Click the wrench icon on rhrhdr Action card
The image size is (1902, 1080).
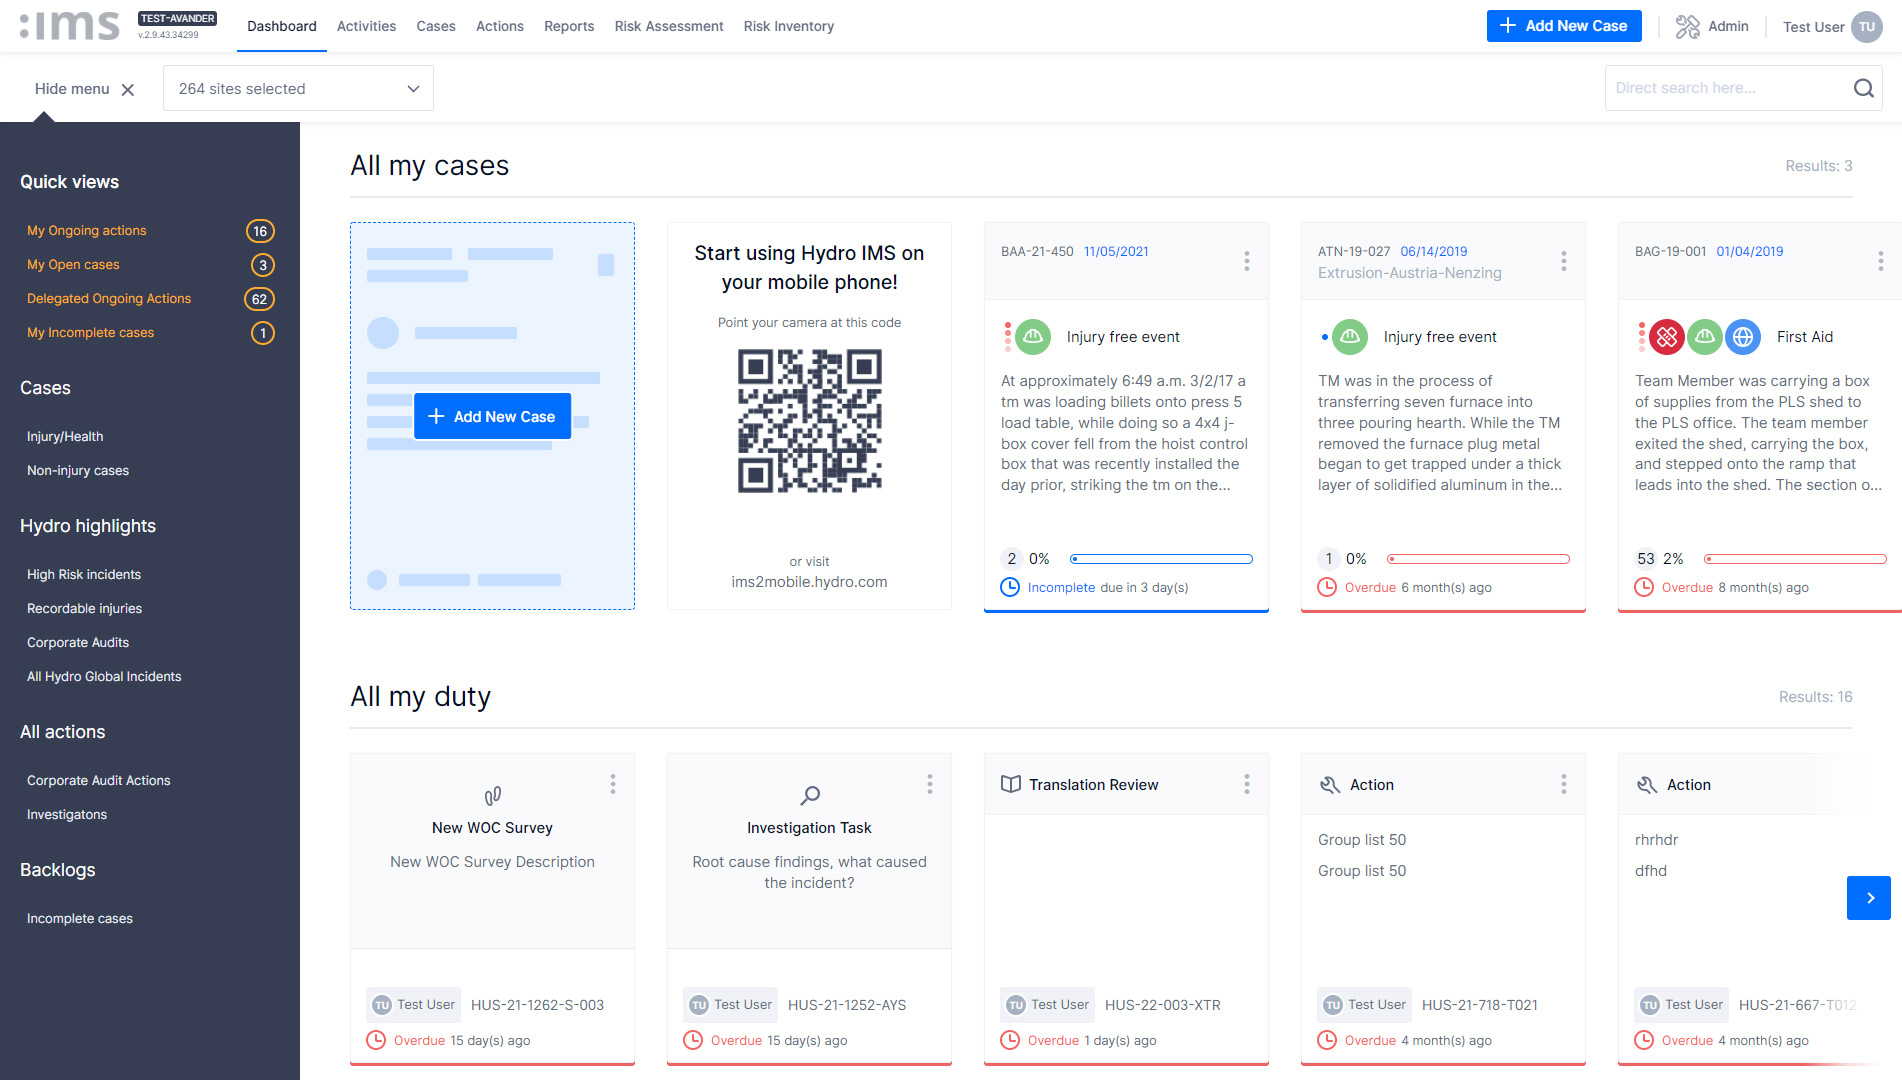1647,785
